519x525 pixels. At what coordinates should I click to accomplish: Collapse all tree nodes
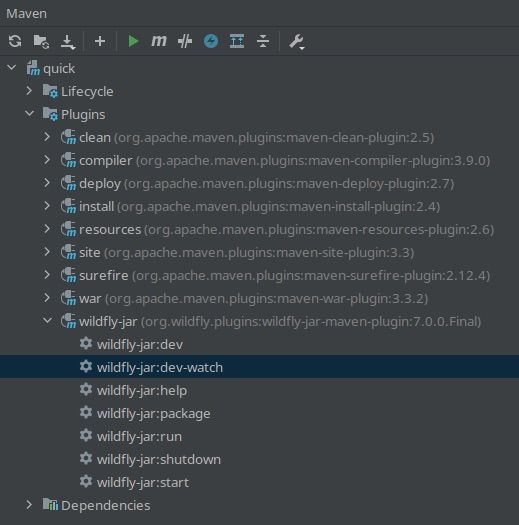(x=263, y=41)
